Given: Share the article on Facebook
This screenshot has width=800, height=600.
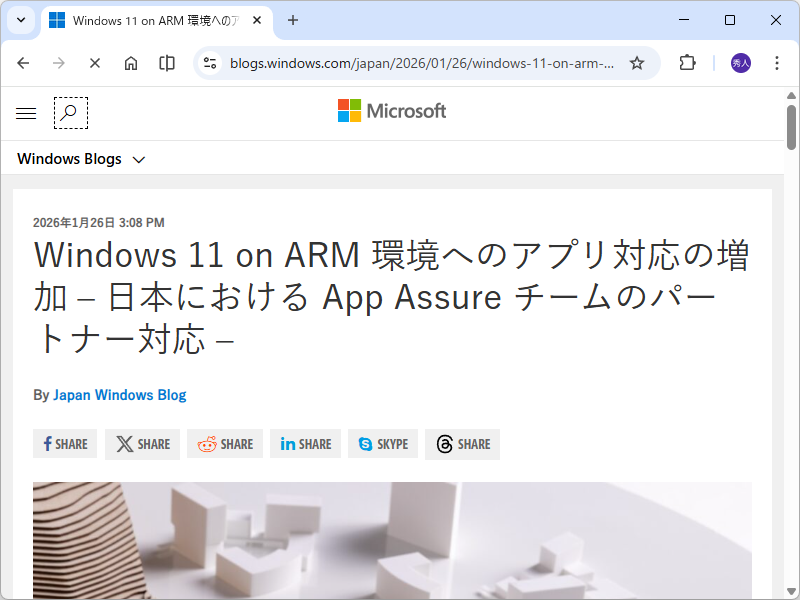Looking at the screenshot, I should pos(64,444).
